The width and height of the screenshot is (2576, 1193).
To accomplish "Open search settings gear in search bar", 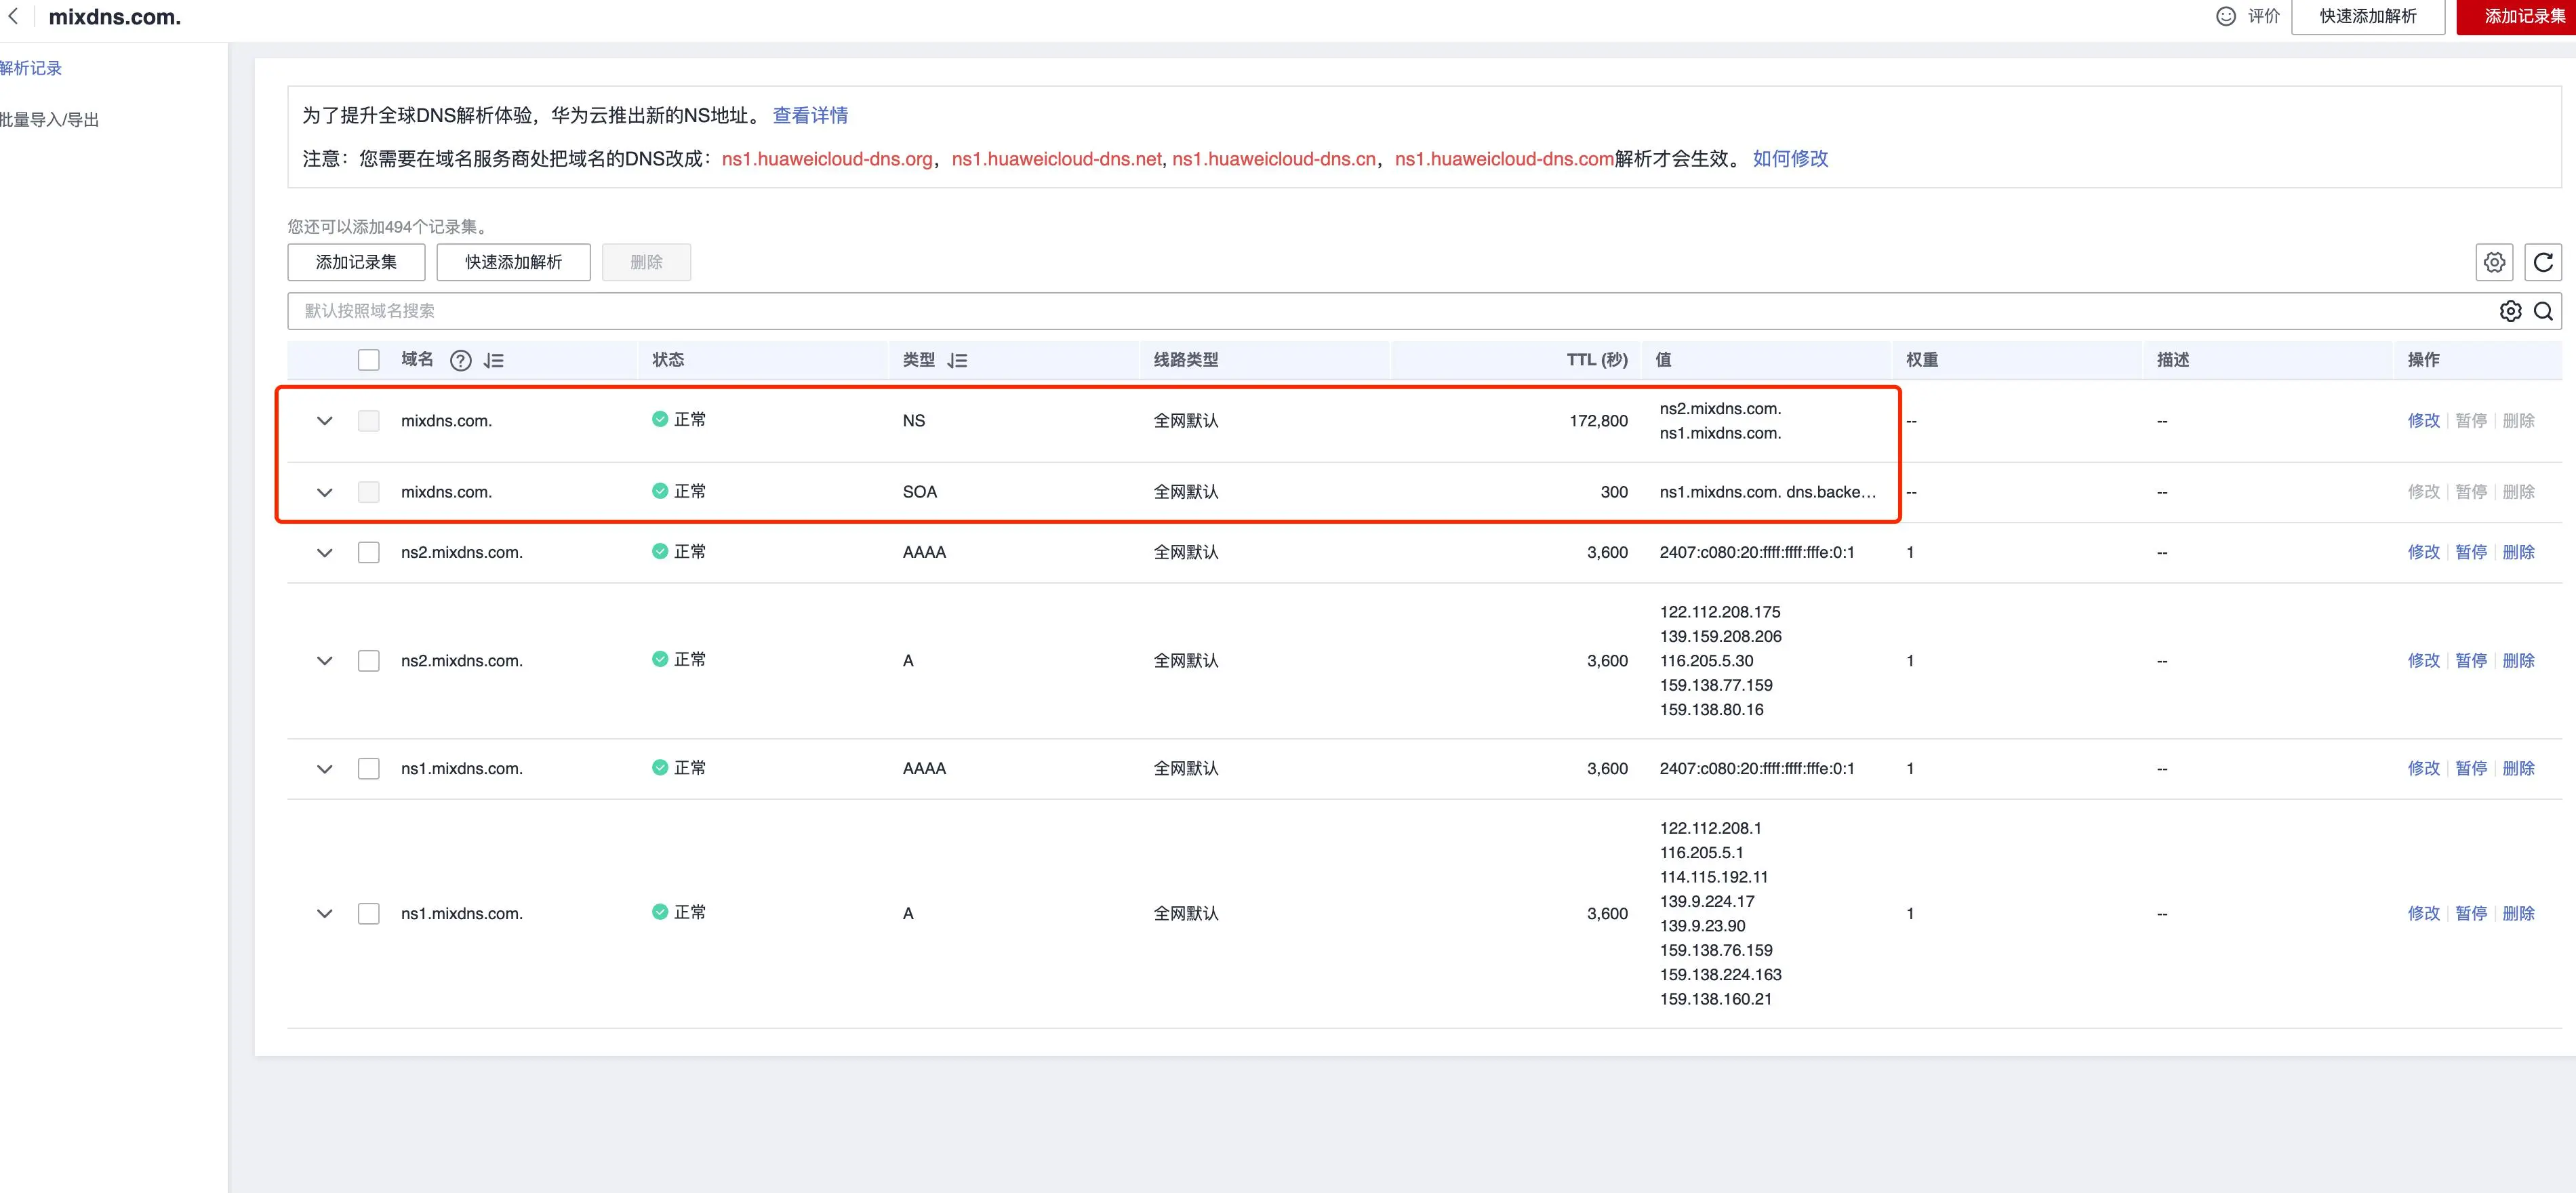I will (2510, 311).
